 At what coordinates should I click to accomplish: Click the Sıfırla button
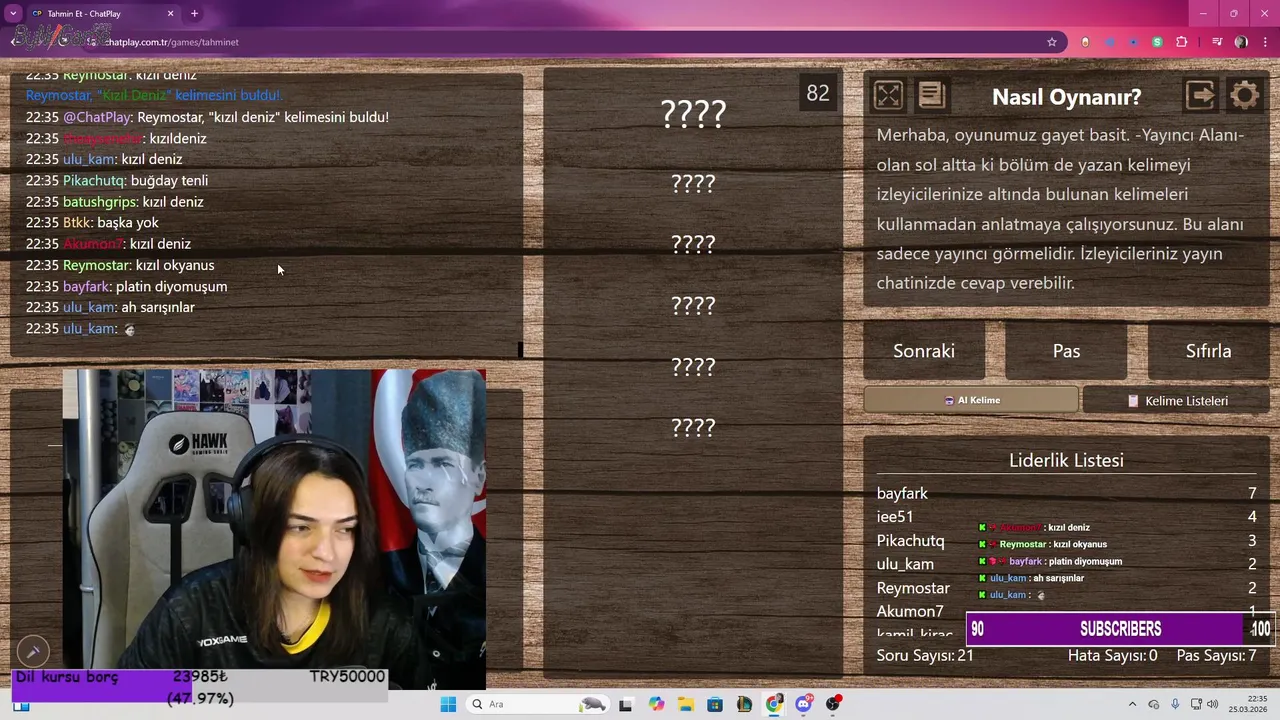point(1208,351)
